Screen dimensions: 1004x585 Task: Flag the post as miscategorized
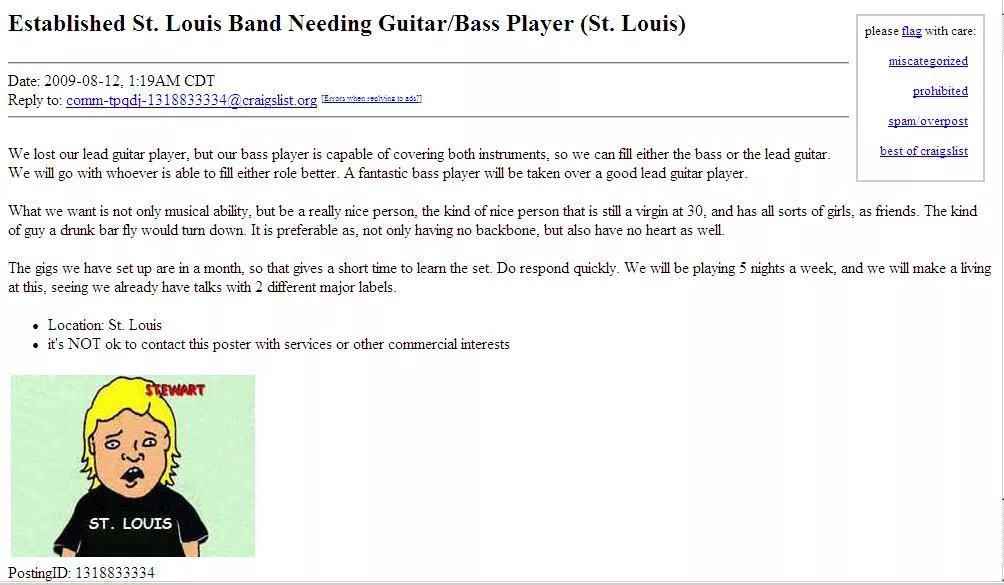(x=928, y=61)
